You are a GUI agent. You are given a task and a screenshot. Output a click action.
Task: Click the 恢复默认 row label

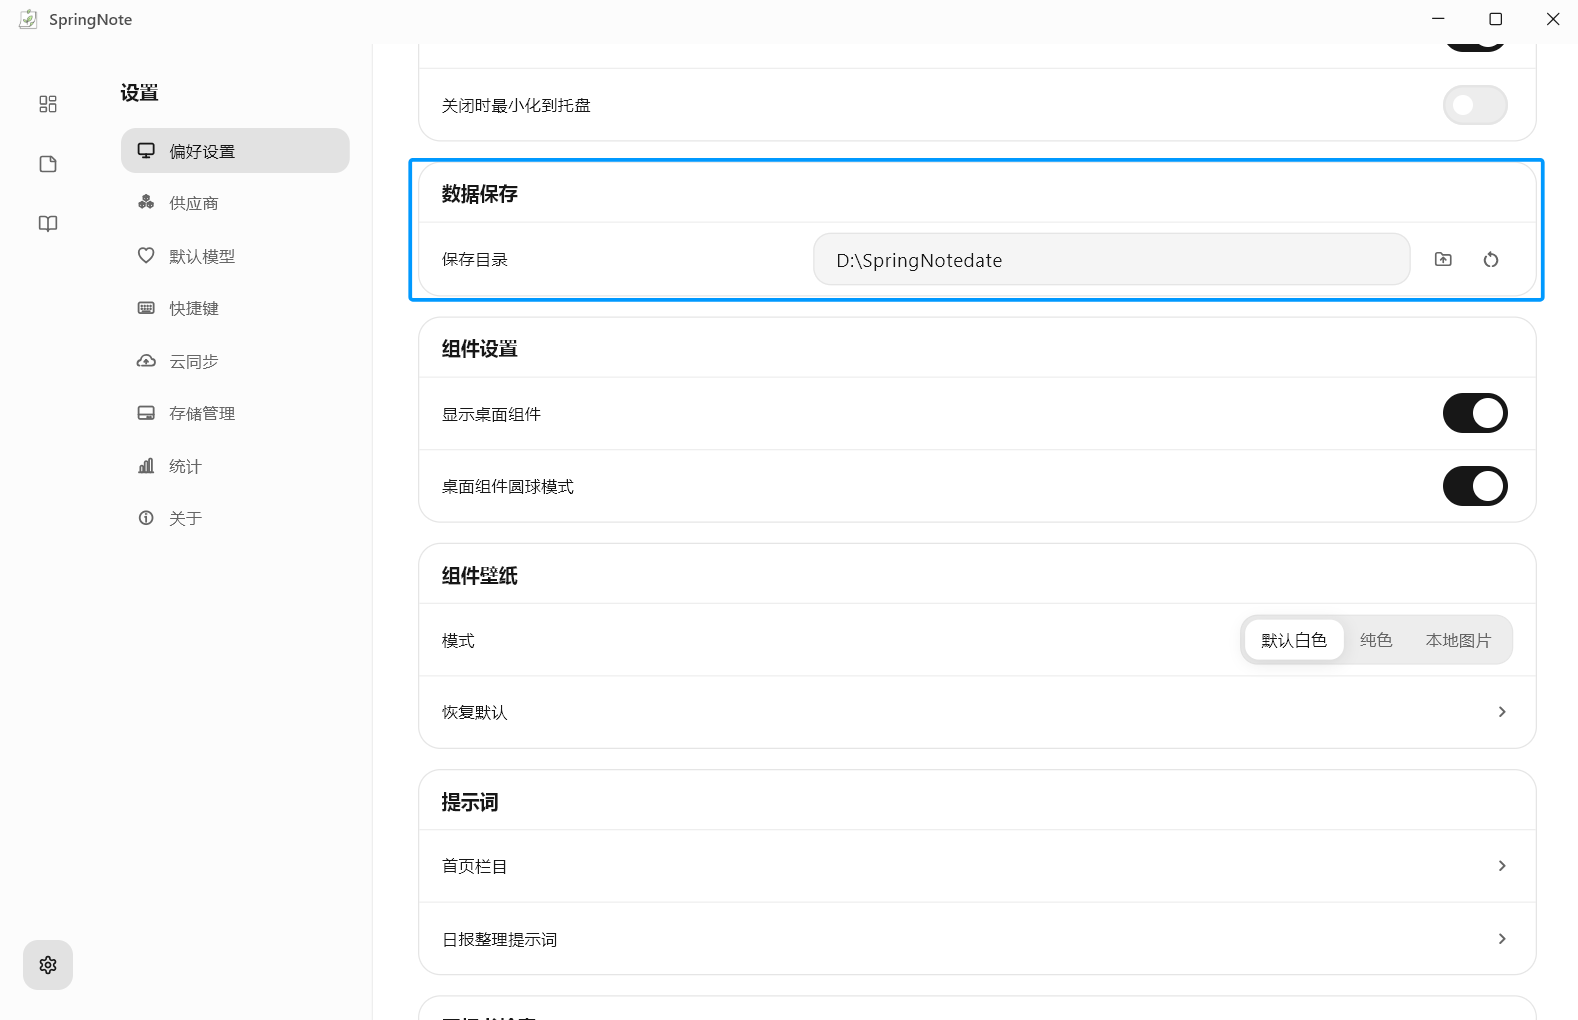coord(475,712)
